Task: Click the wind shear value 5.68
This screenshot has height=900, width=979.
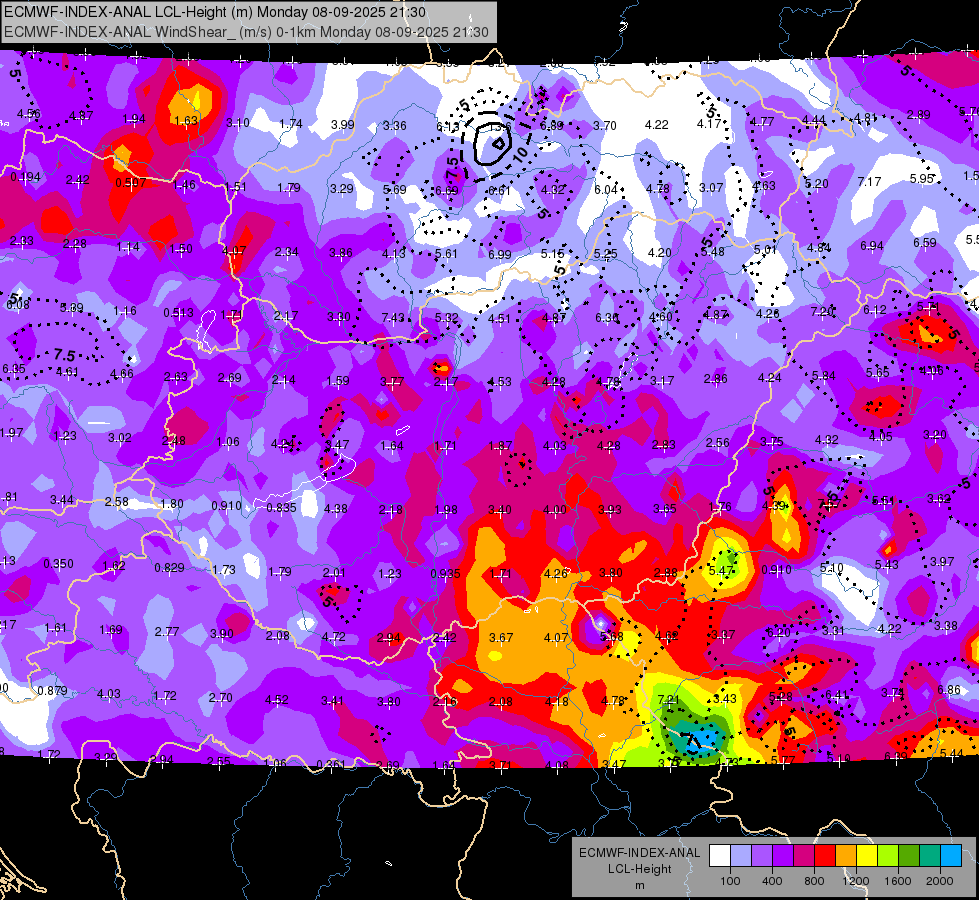Action: click(x=611, y=637)
